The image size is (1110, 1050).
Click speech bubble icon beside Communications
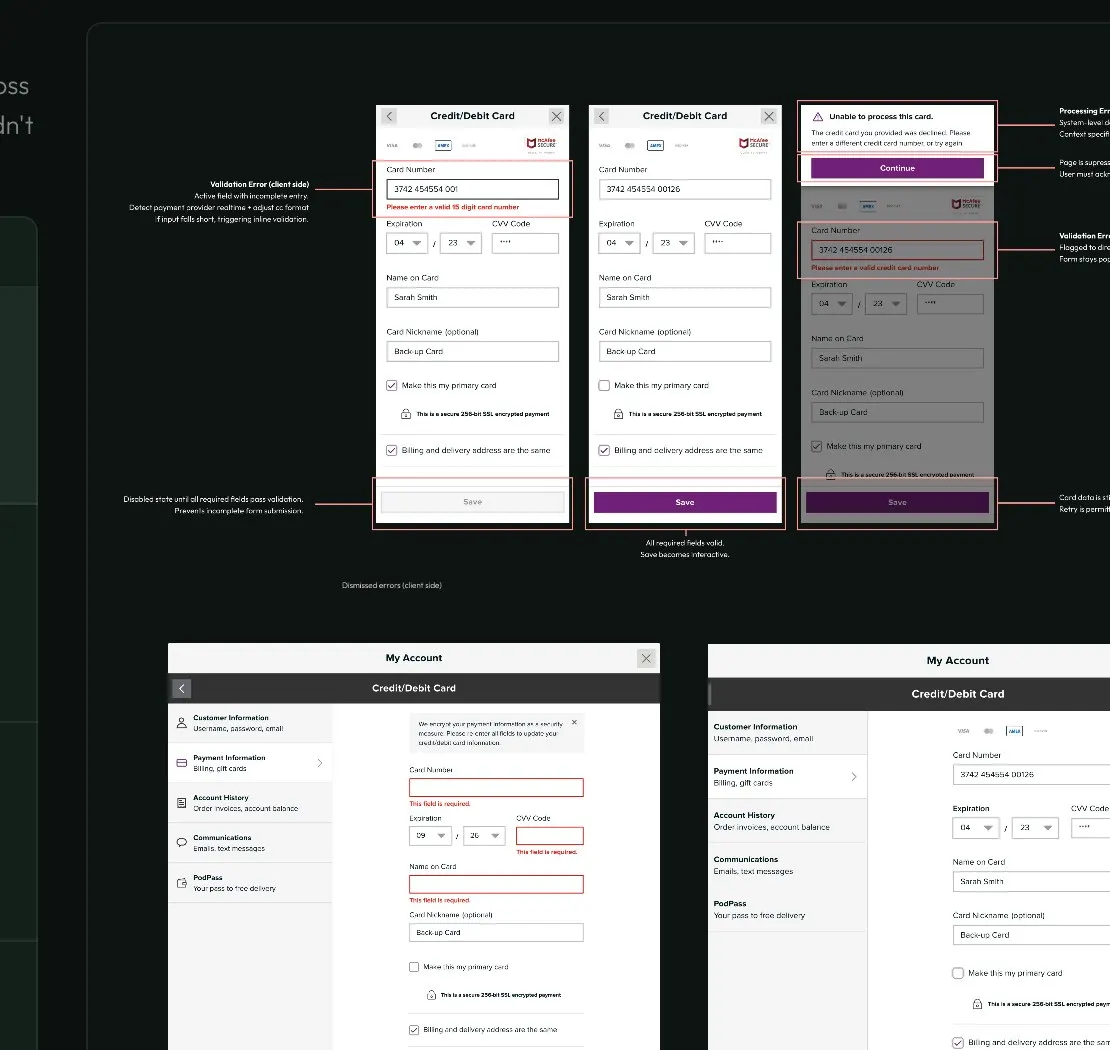[x=182, y=843]
